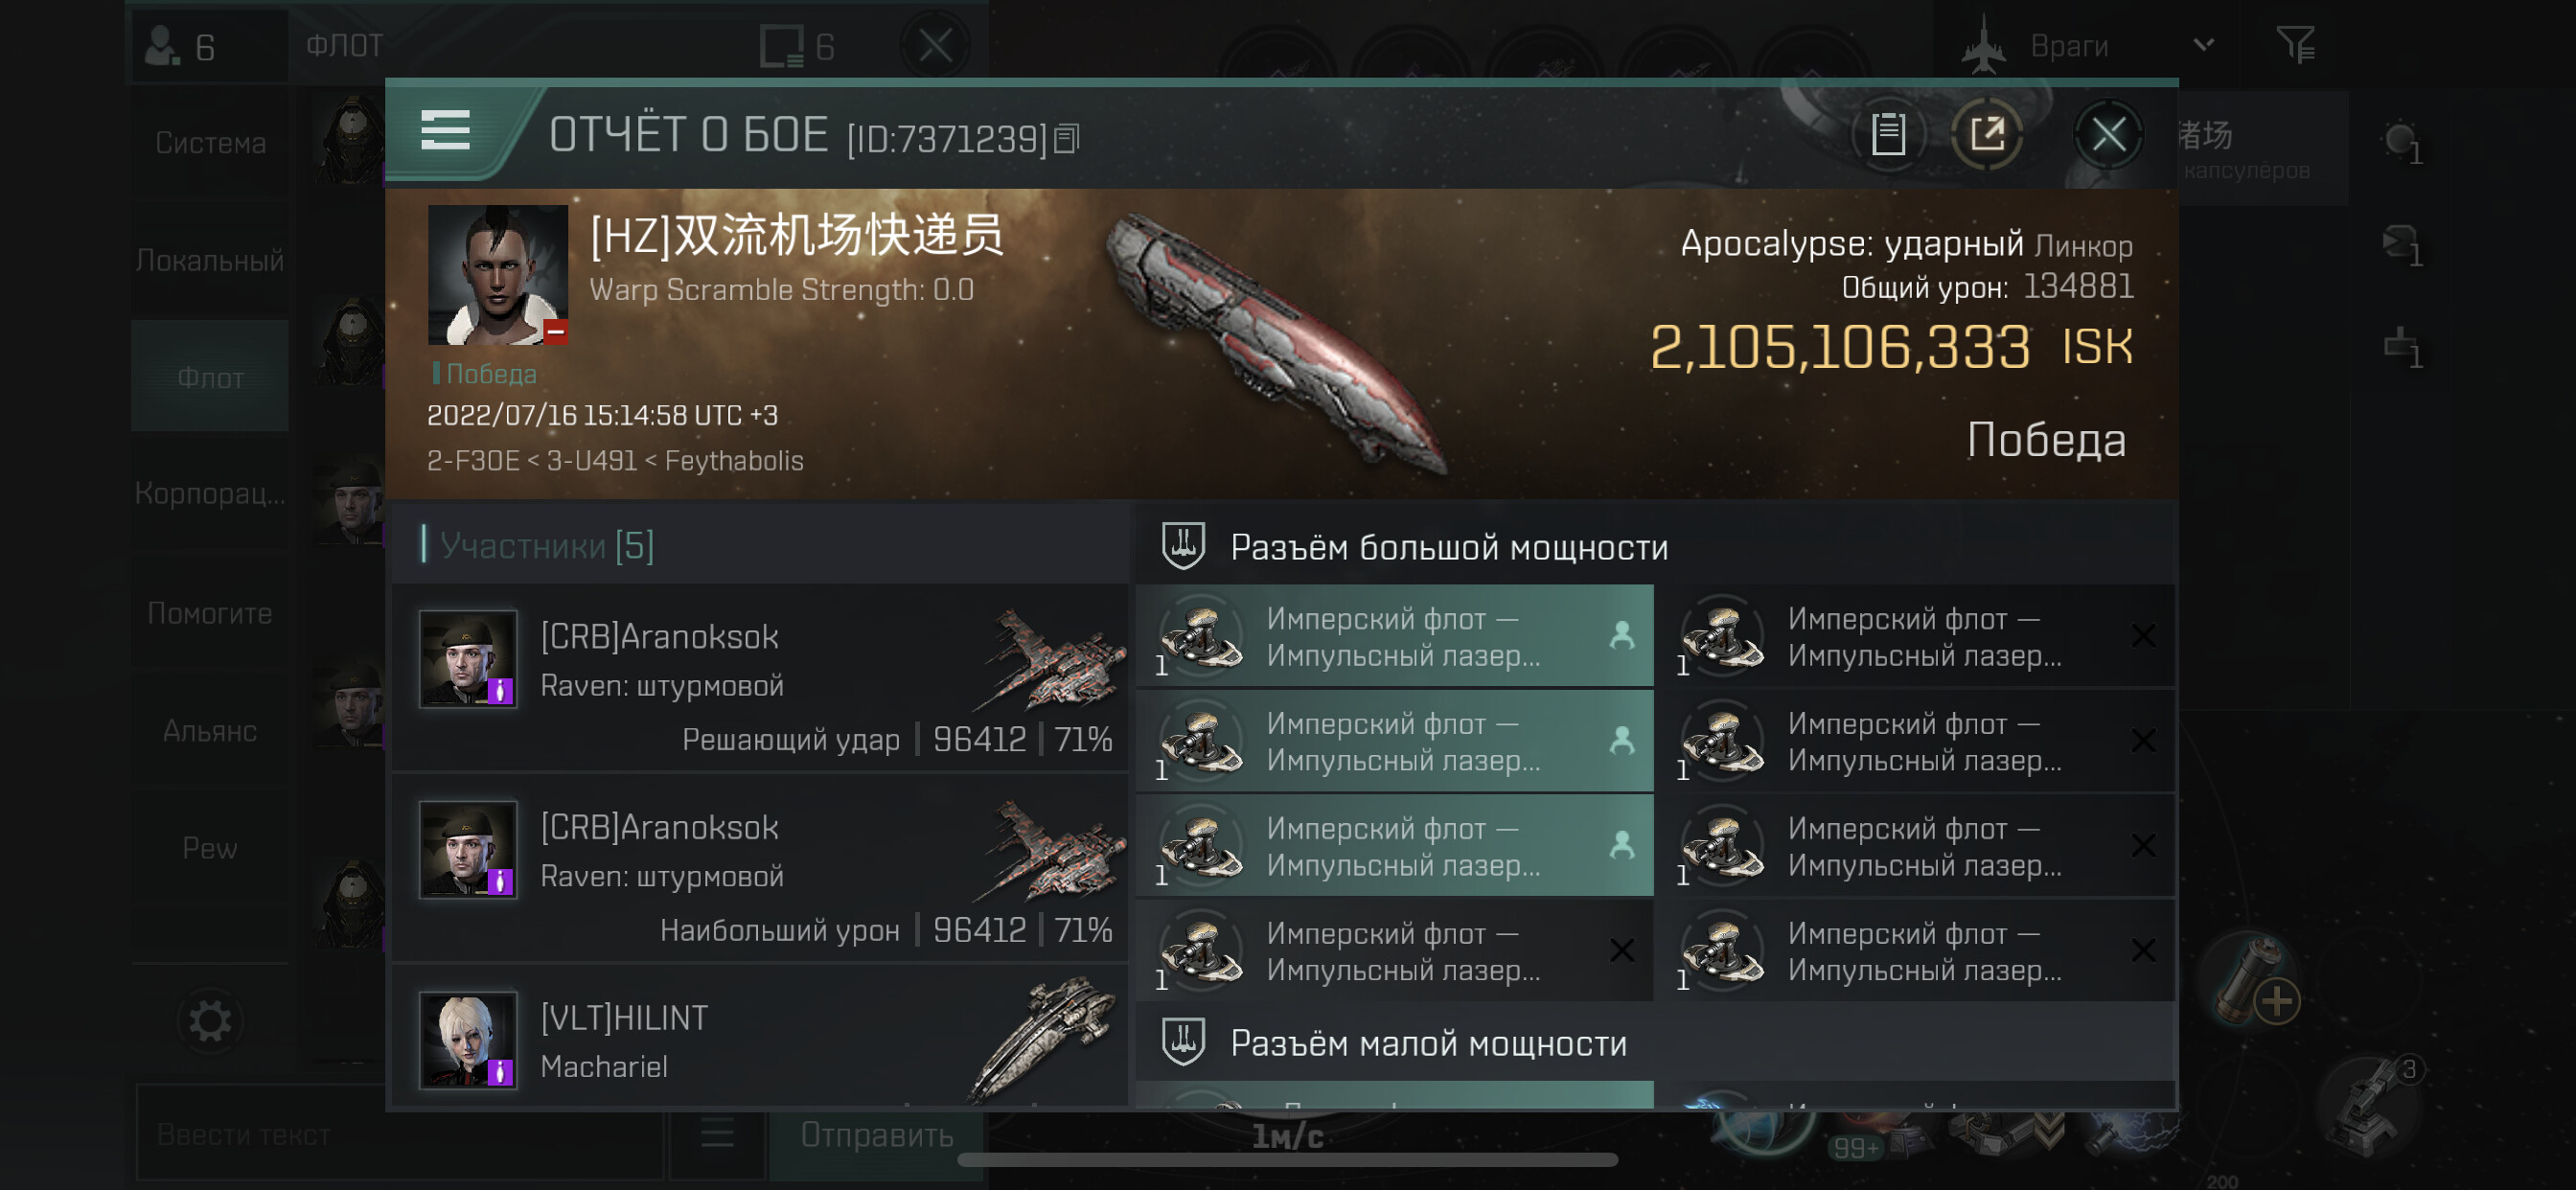Open victim pilot portrait in report header
Screen dimensions: 2576x1190
point(497,275)
